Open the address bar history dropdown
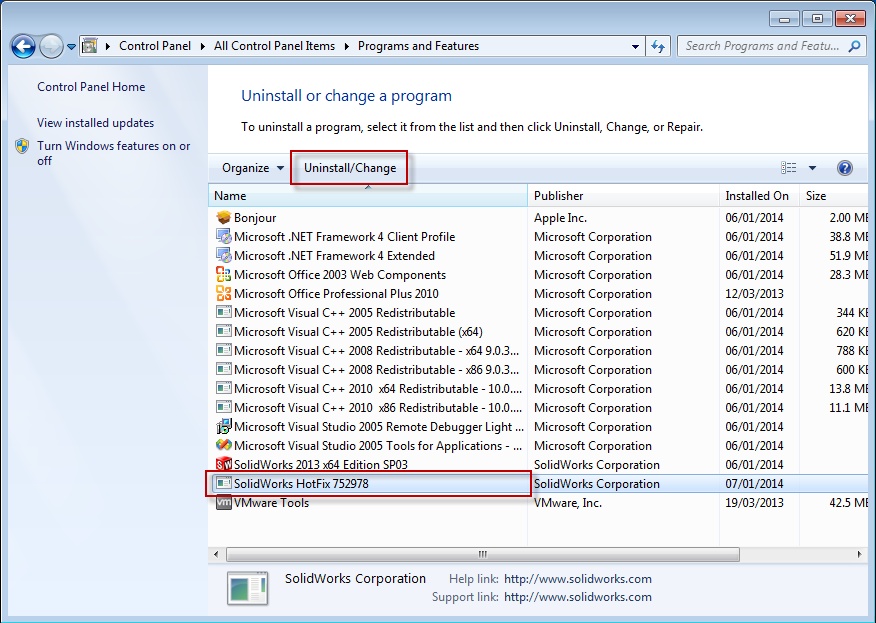Screen dimensions: 876x623 pos(635,47)
